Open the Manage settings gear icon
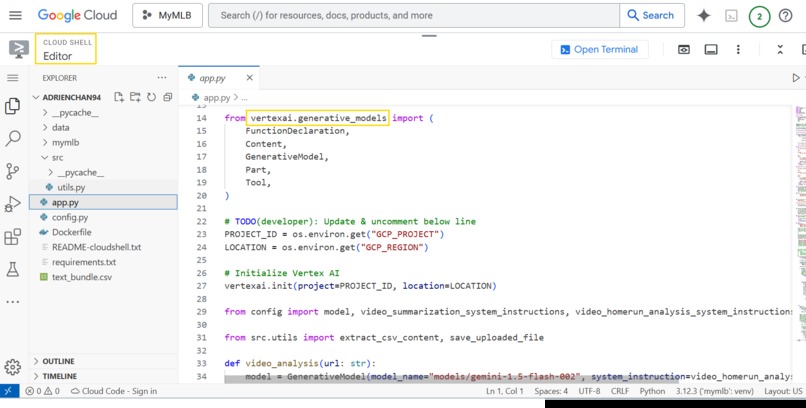Image resolution: width=806 pixels, height=408 pixels. 13,367
